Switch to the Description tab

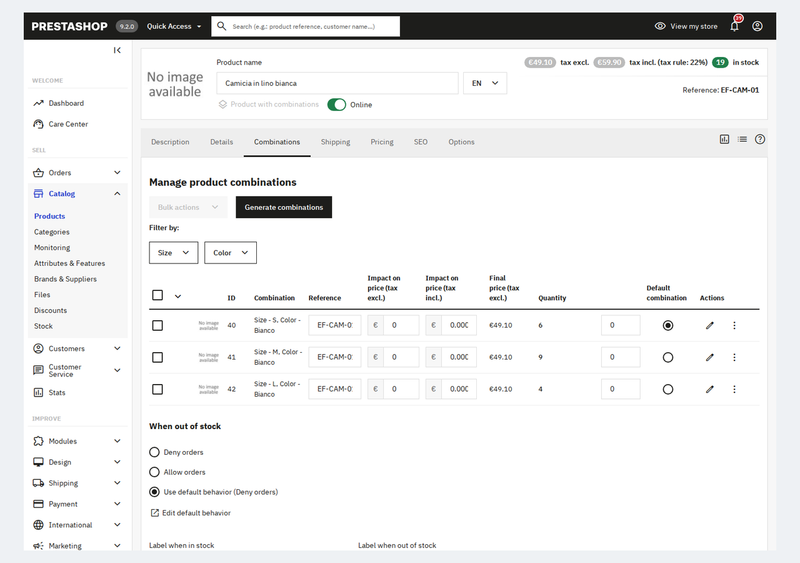(170, 142)
